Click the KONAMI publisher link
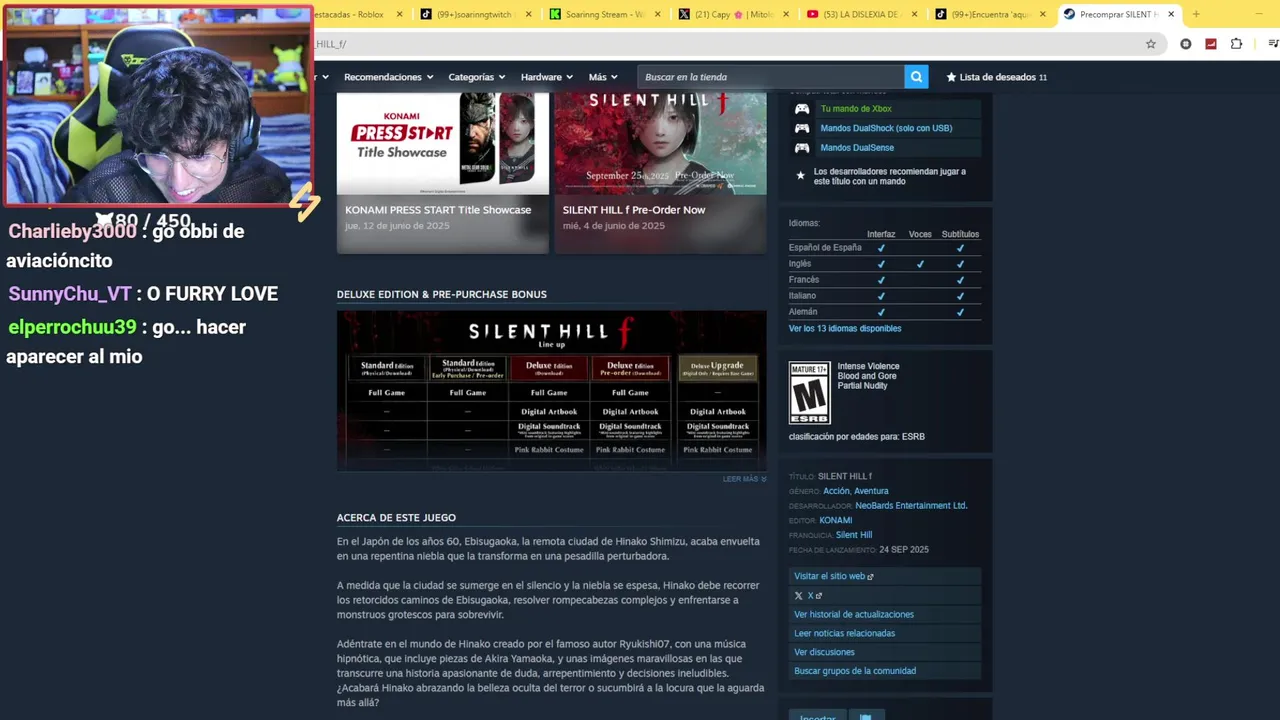 click(836, 520)
